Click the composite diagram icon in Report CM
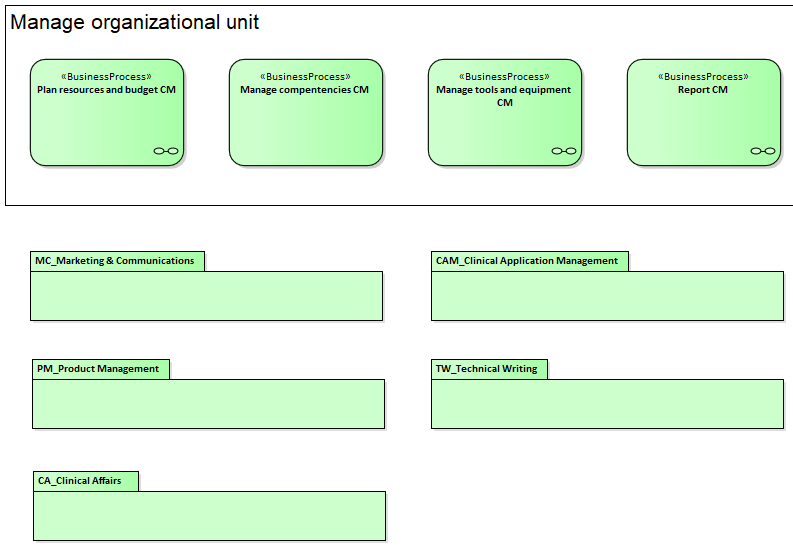The height and width of the screenshot is (550, 793). coord(763,151)
